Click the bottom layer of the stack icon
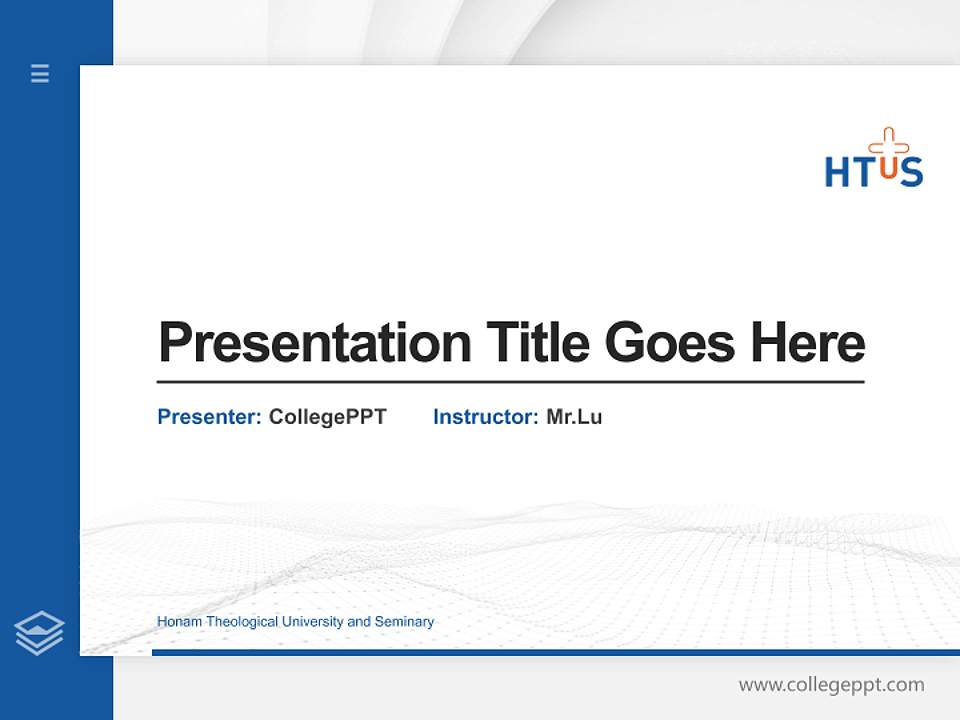Image resolution: width=960 pixels, height=720 pixels. click(x=39, y=647)
